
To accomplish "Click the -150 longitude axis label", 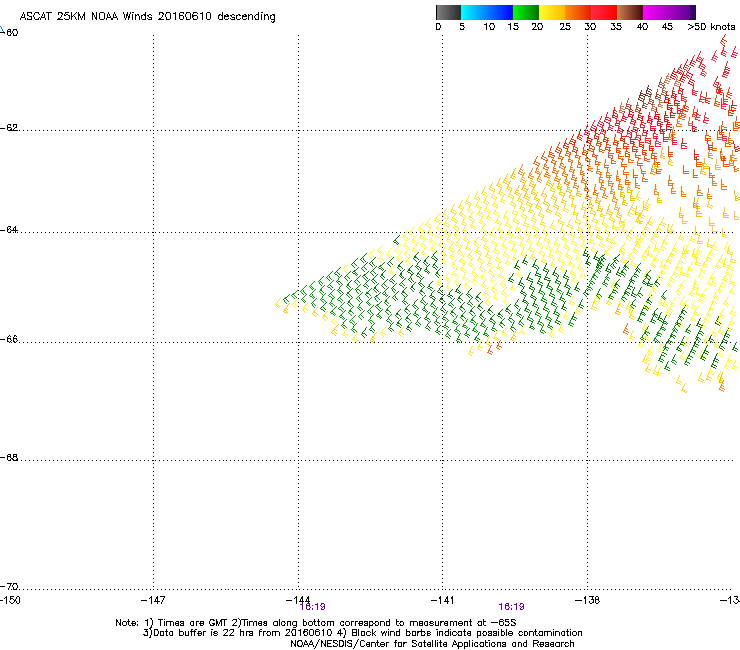I will click(x=10, y=600).
